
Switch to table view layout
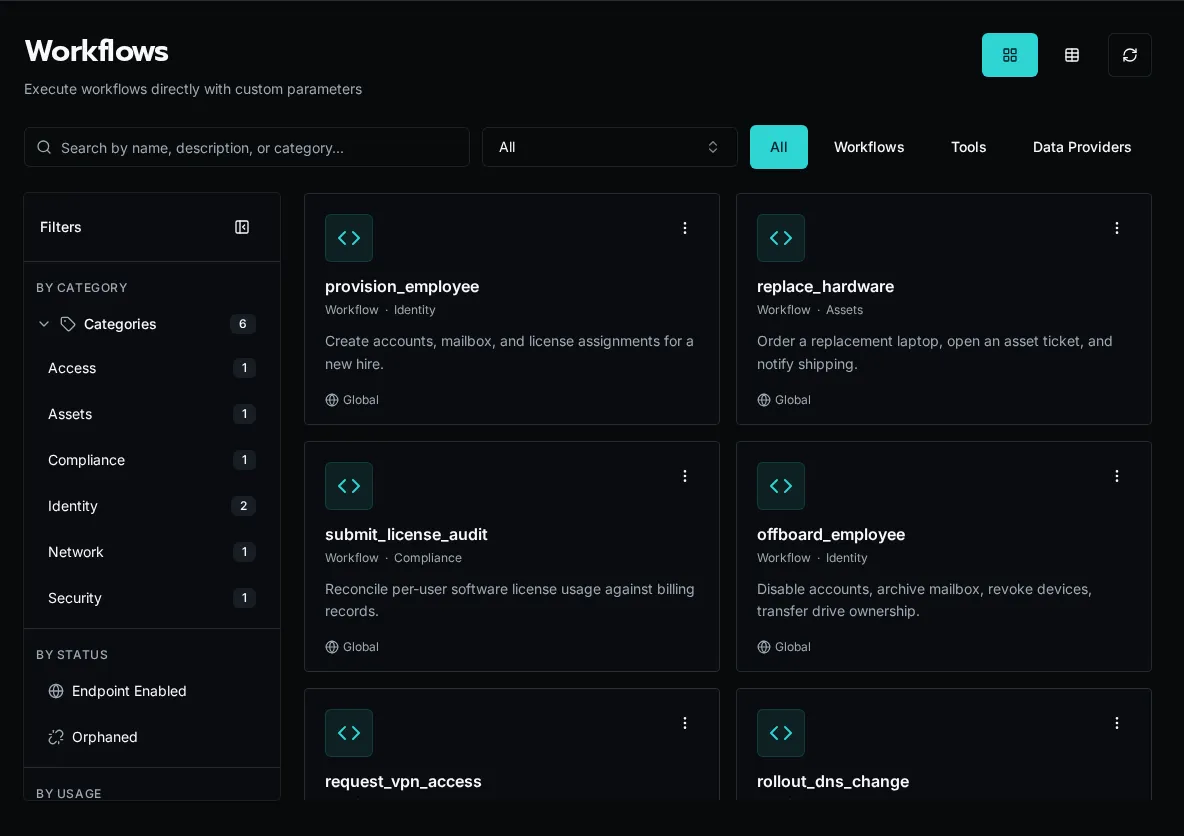coord(1071,55)
